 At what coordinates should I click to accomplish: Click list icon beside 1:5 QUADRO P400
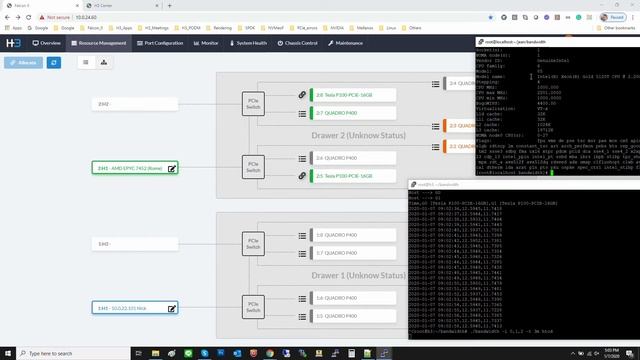click(302, 317)
